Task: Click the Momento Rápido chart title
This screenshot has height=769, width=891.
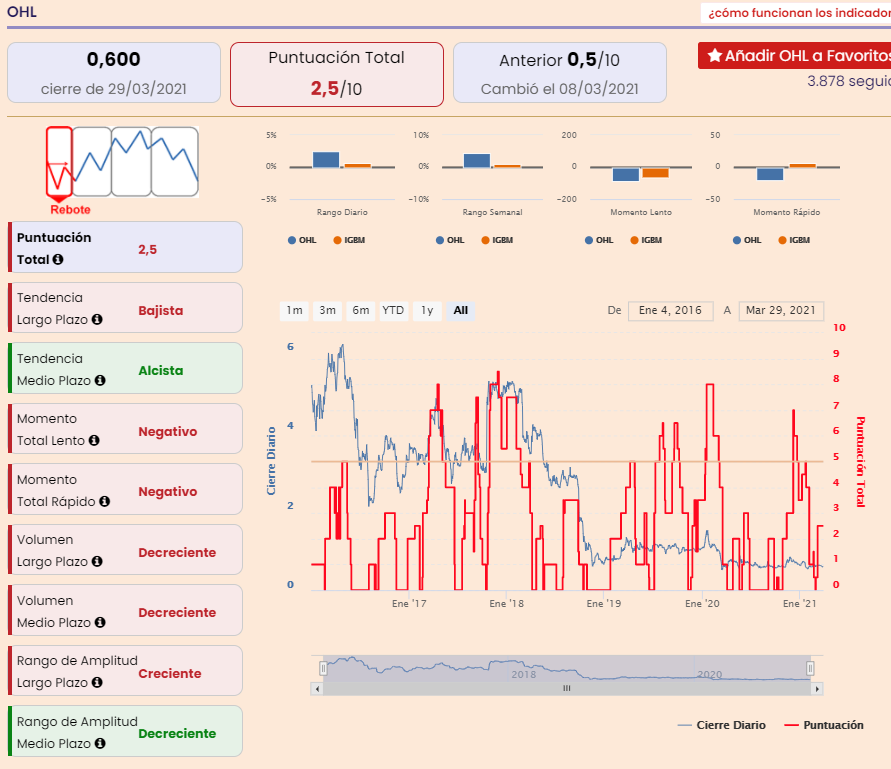Action: pos(786,212)
